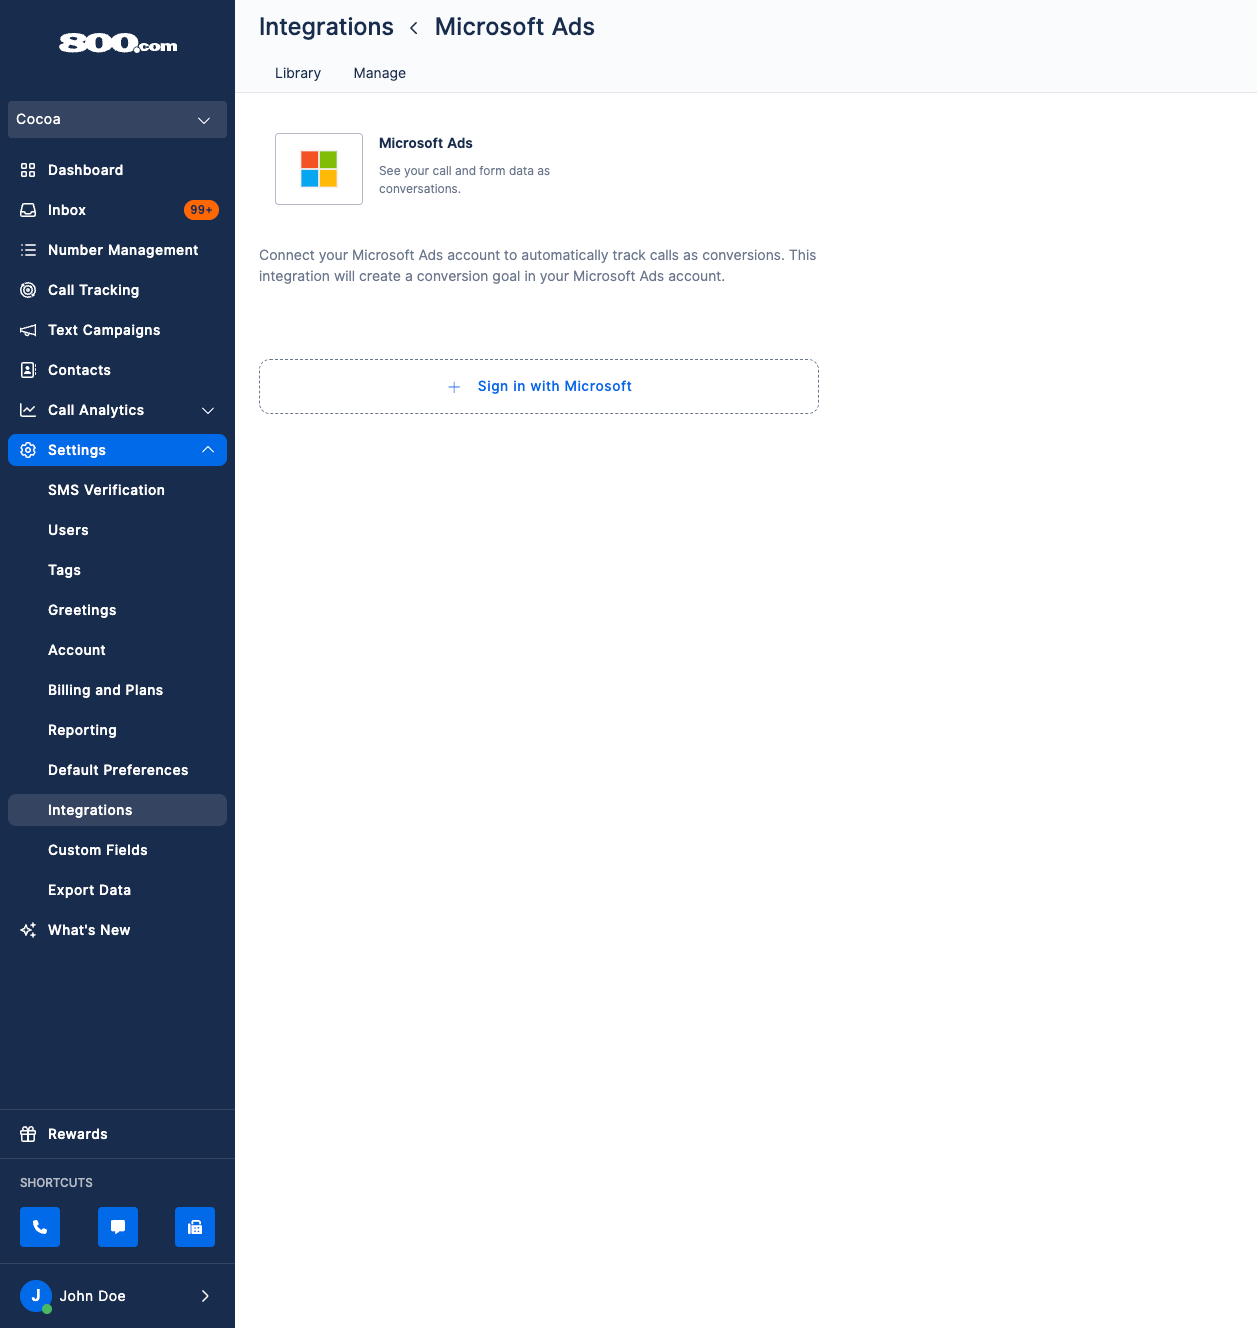
Task: Go back using the breadcrumb arrow
Action: click(x=414, y=28)
